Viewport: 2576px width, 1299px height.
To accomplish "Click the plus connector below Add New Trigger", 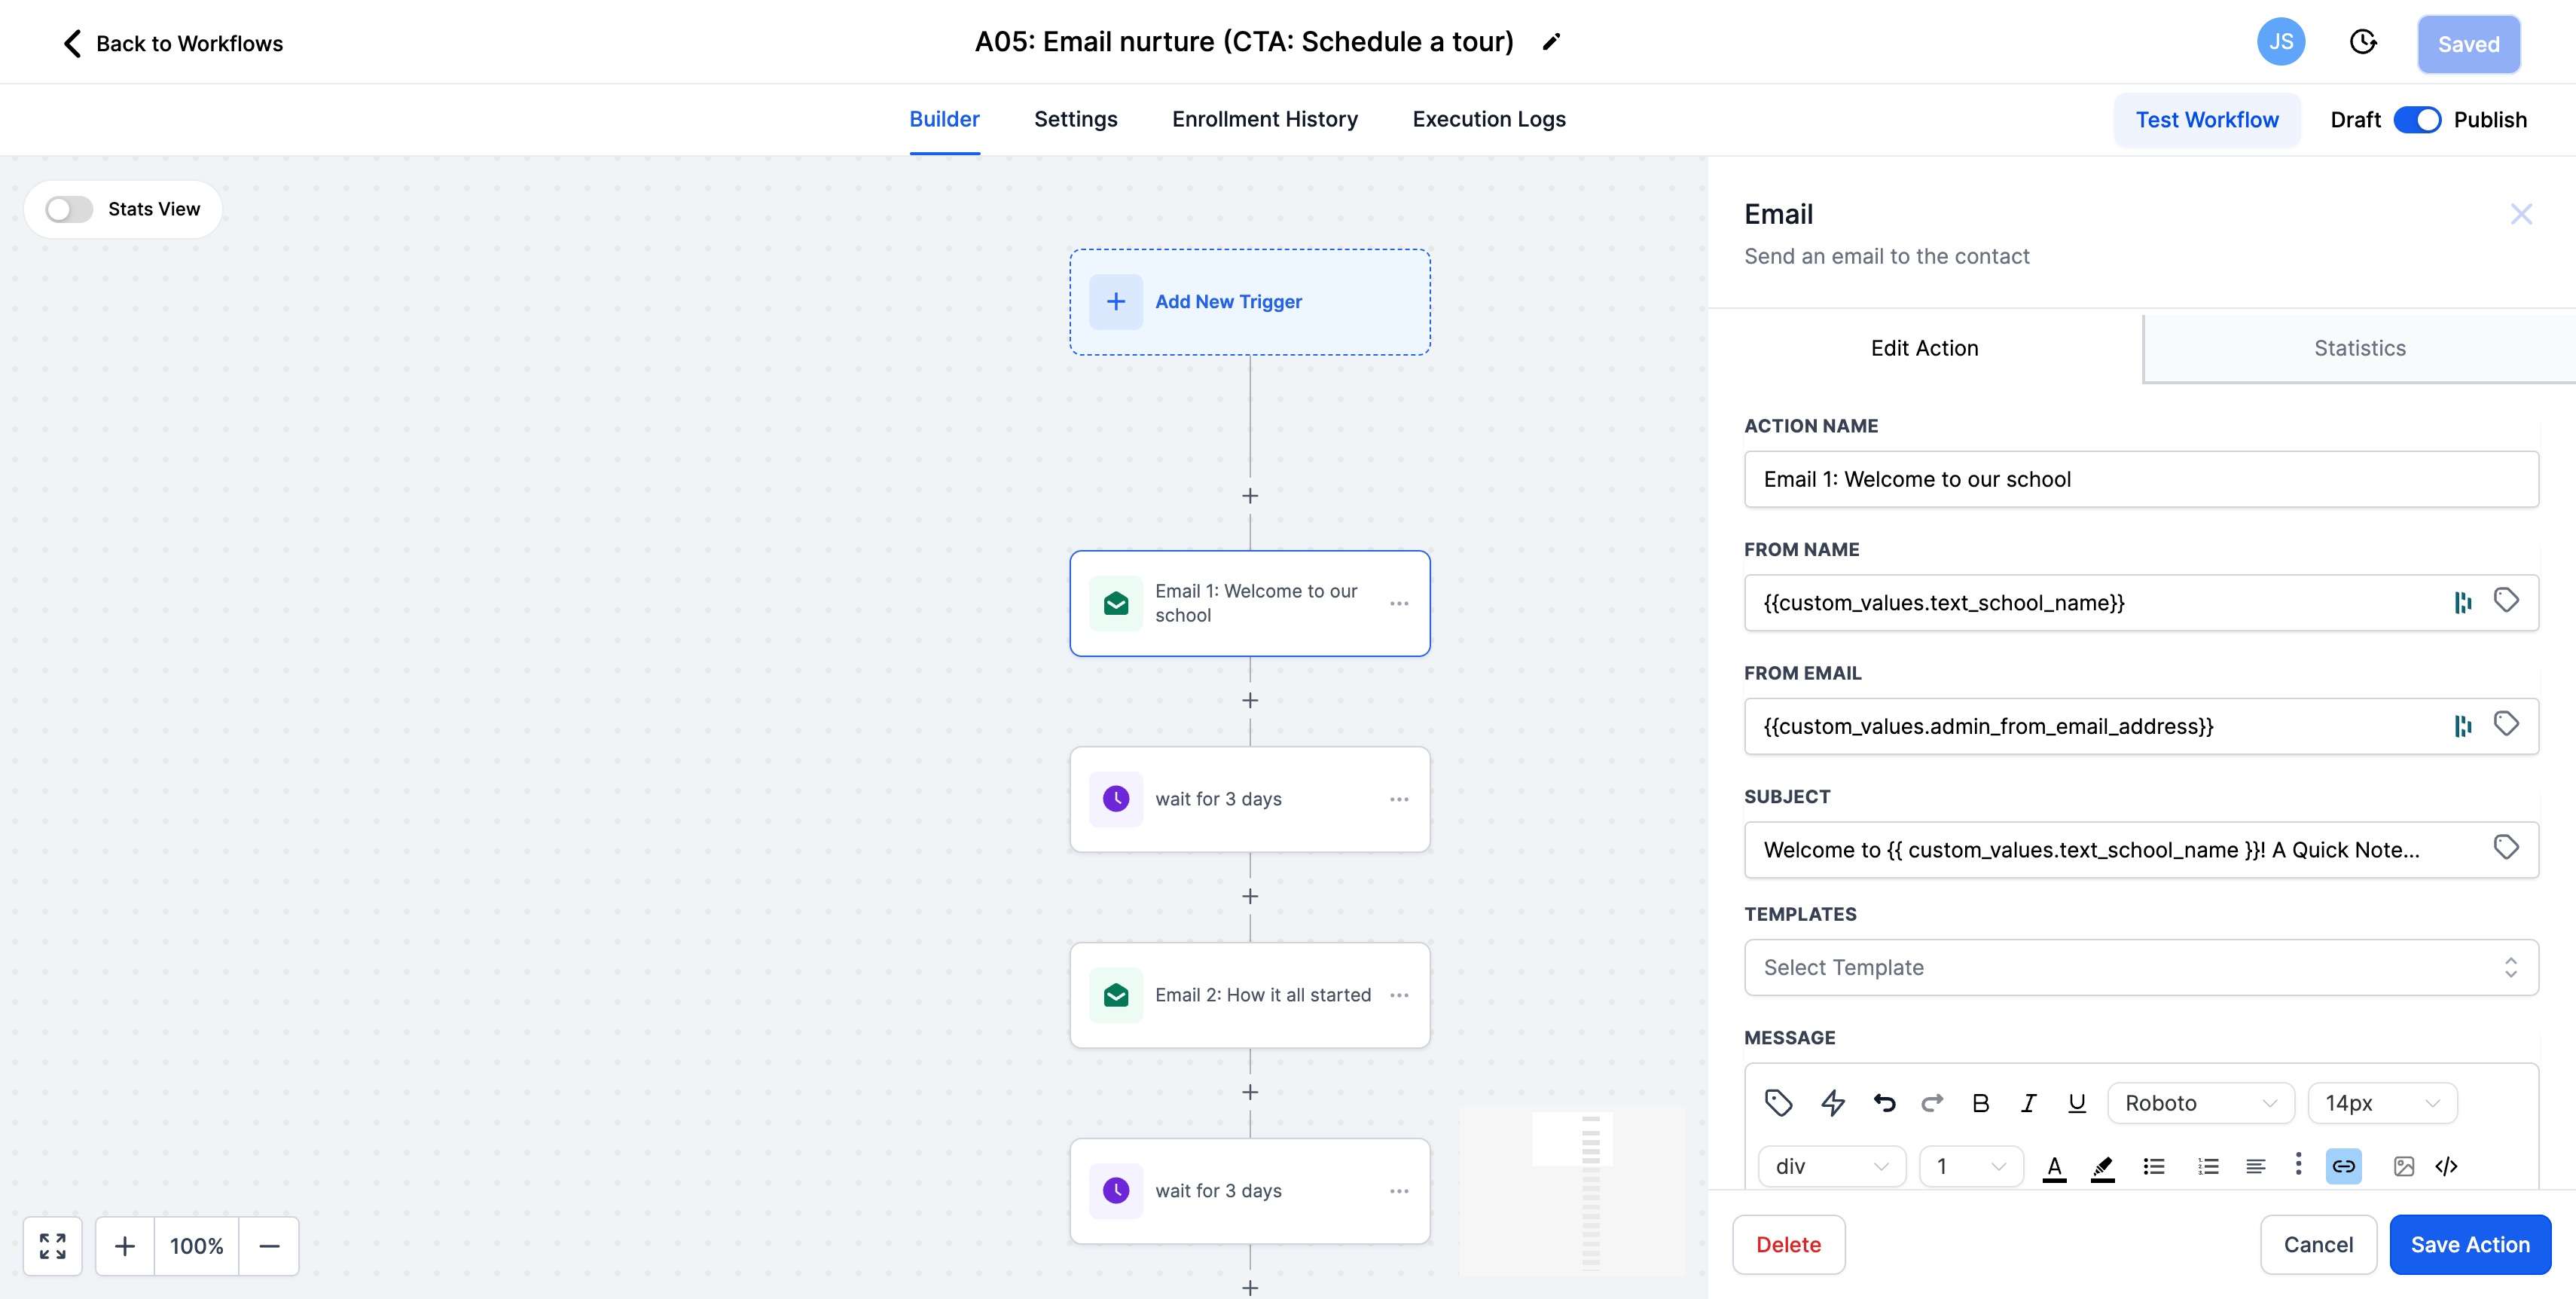I will click(1250, 496).
